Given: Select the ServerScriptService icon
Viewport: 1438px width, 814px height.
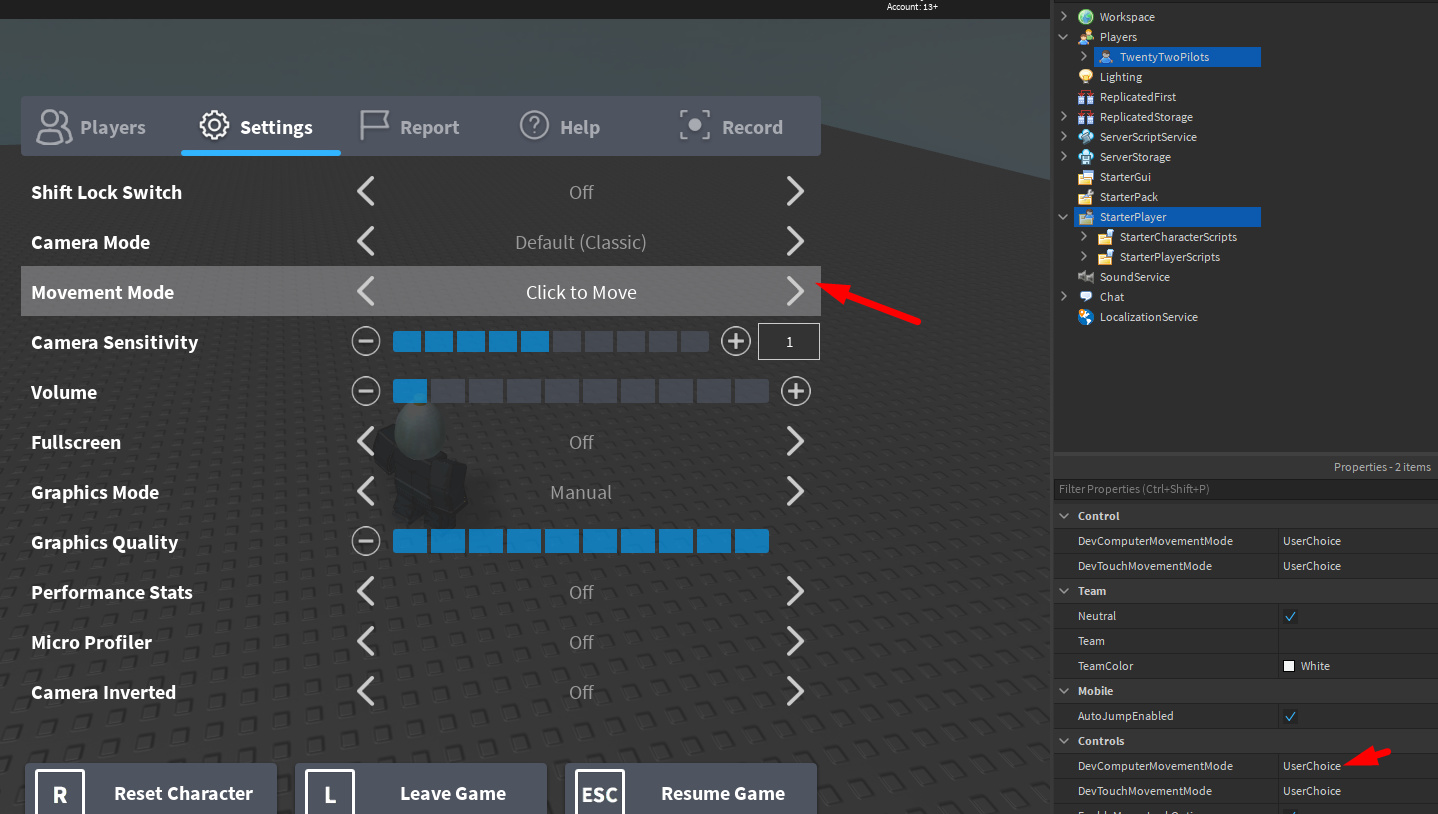Looking at the screenshot, I should [x=1087, y=136].
